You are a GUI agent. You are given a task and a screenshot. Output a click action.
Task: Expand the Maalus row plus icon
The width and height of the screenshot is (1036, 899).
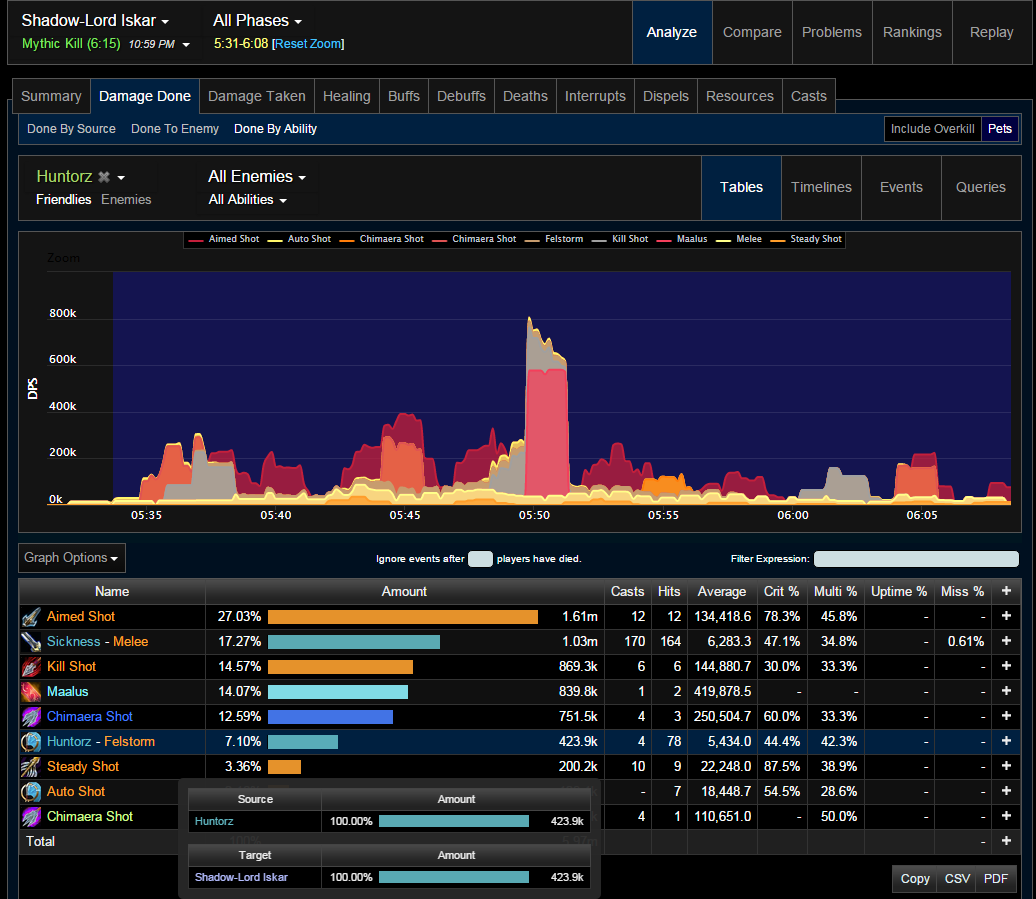point(1006,690)
